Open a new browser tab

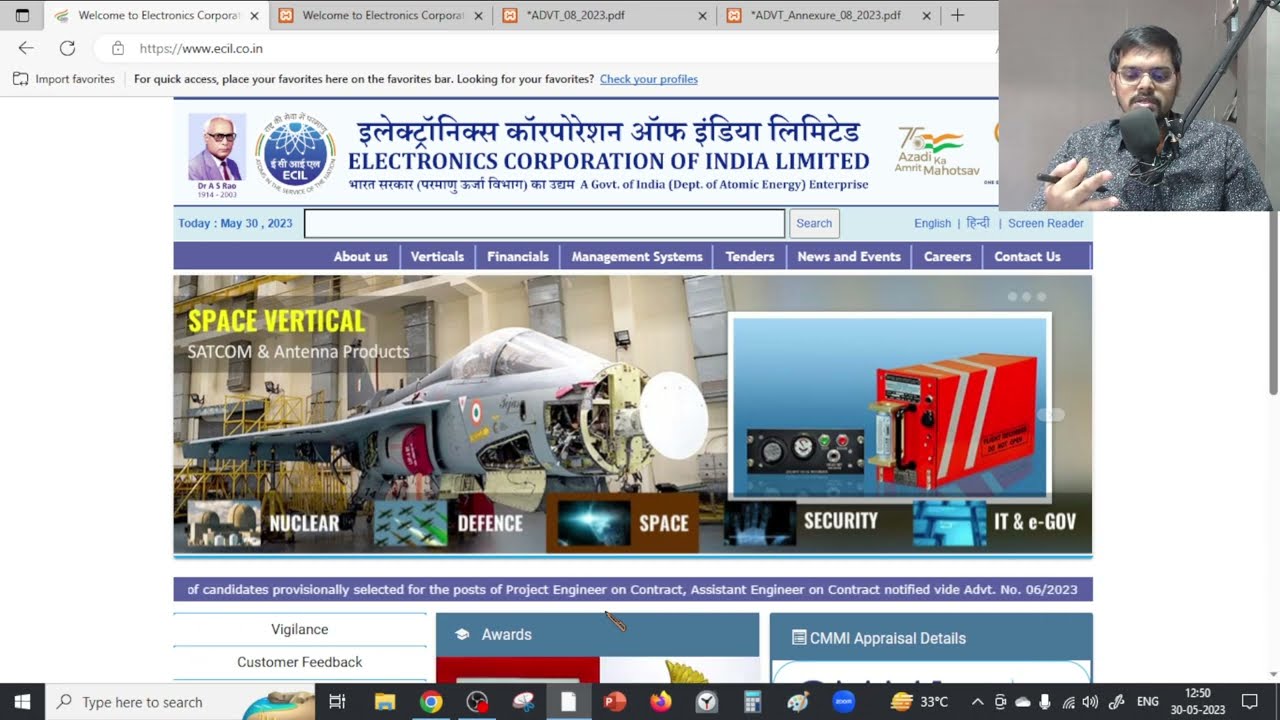pyautogui.click(x=957, y=15)
